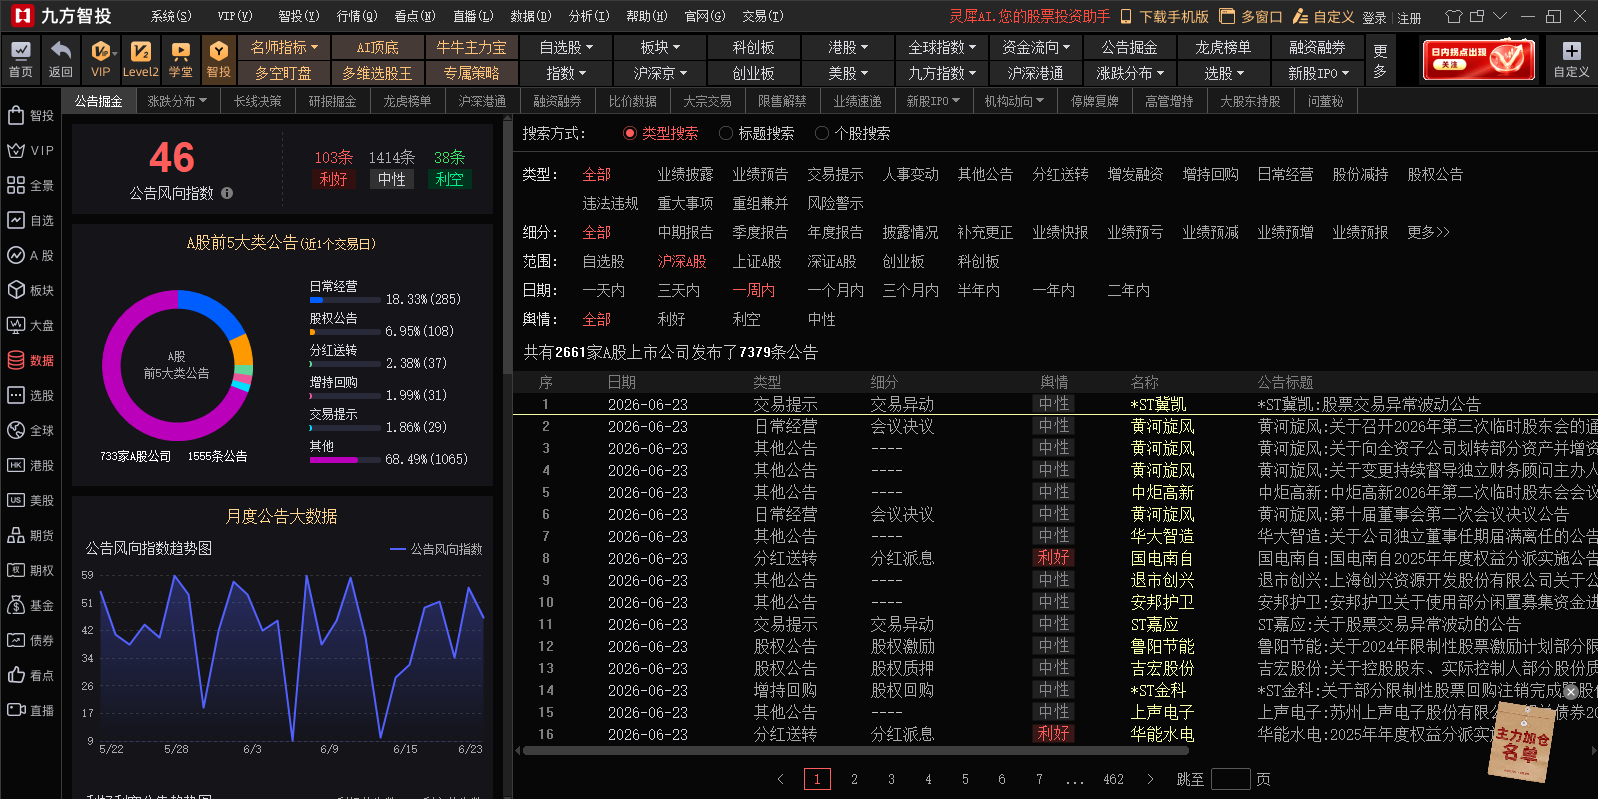Filter sentiment by 利空
Image resolution: width=1598 pixels, height=799 pixels.
747,319
